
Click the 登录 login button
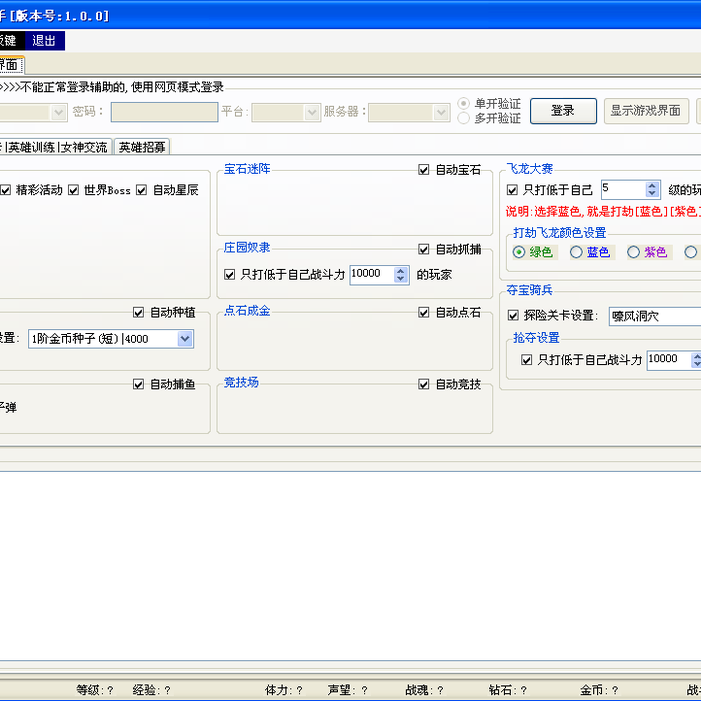(563, 111)
